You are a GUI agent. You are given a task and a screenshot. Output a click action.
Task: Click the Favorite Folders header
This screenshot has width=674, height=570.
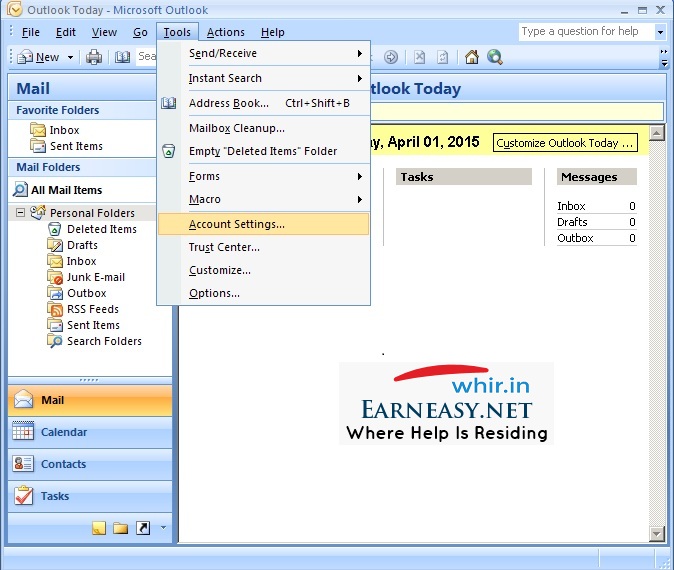coord(82,110)
